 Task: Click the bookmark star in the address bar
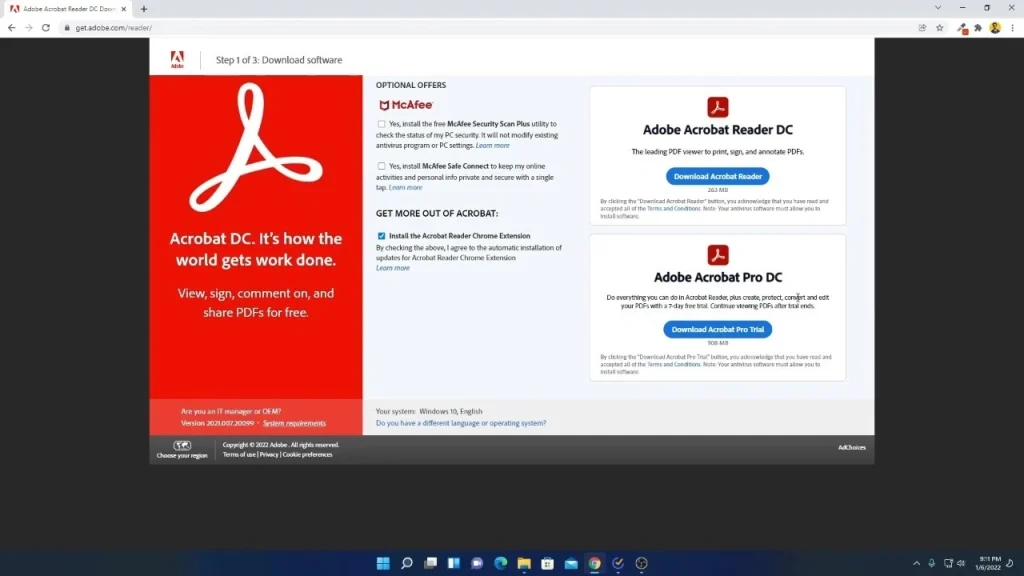tap(940, 28)
